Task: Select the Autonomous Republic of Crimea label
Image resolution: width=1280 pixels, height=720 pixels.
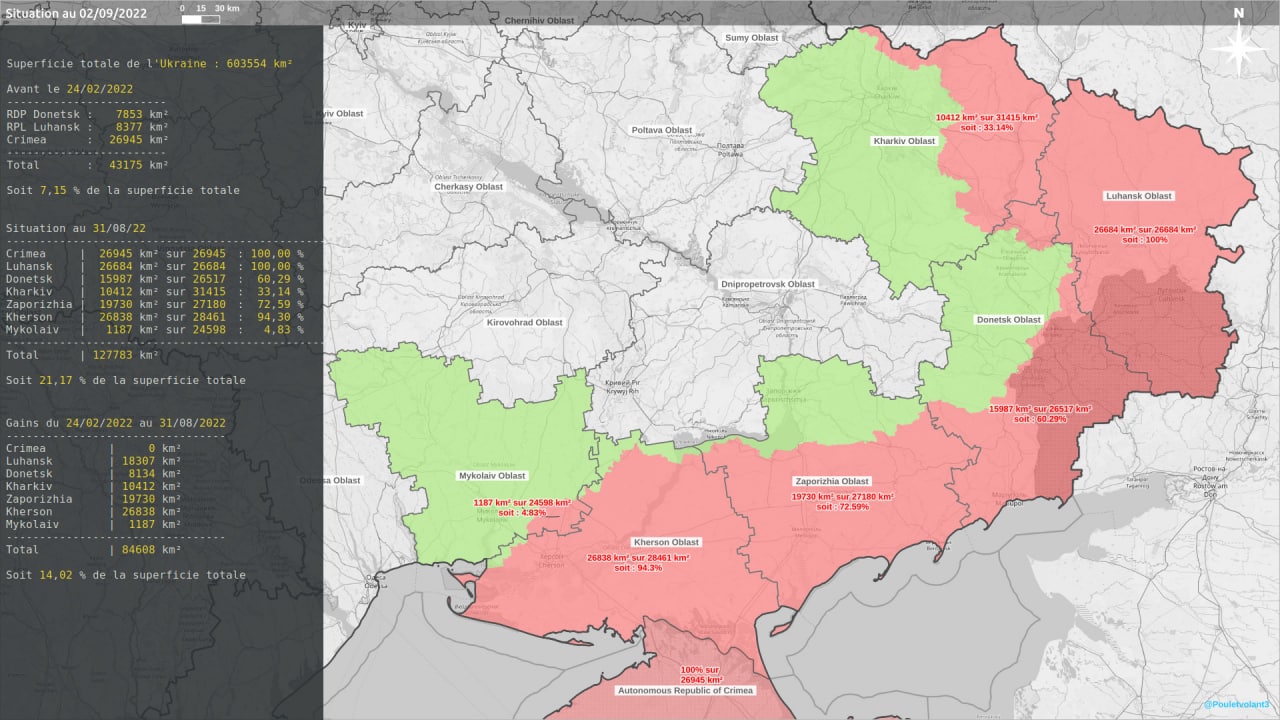Action: click(685, 690)
